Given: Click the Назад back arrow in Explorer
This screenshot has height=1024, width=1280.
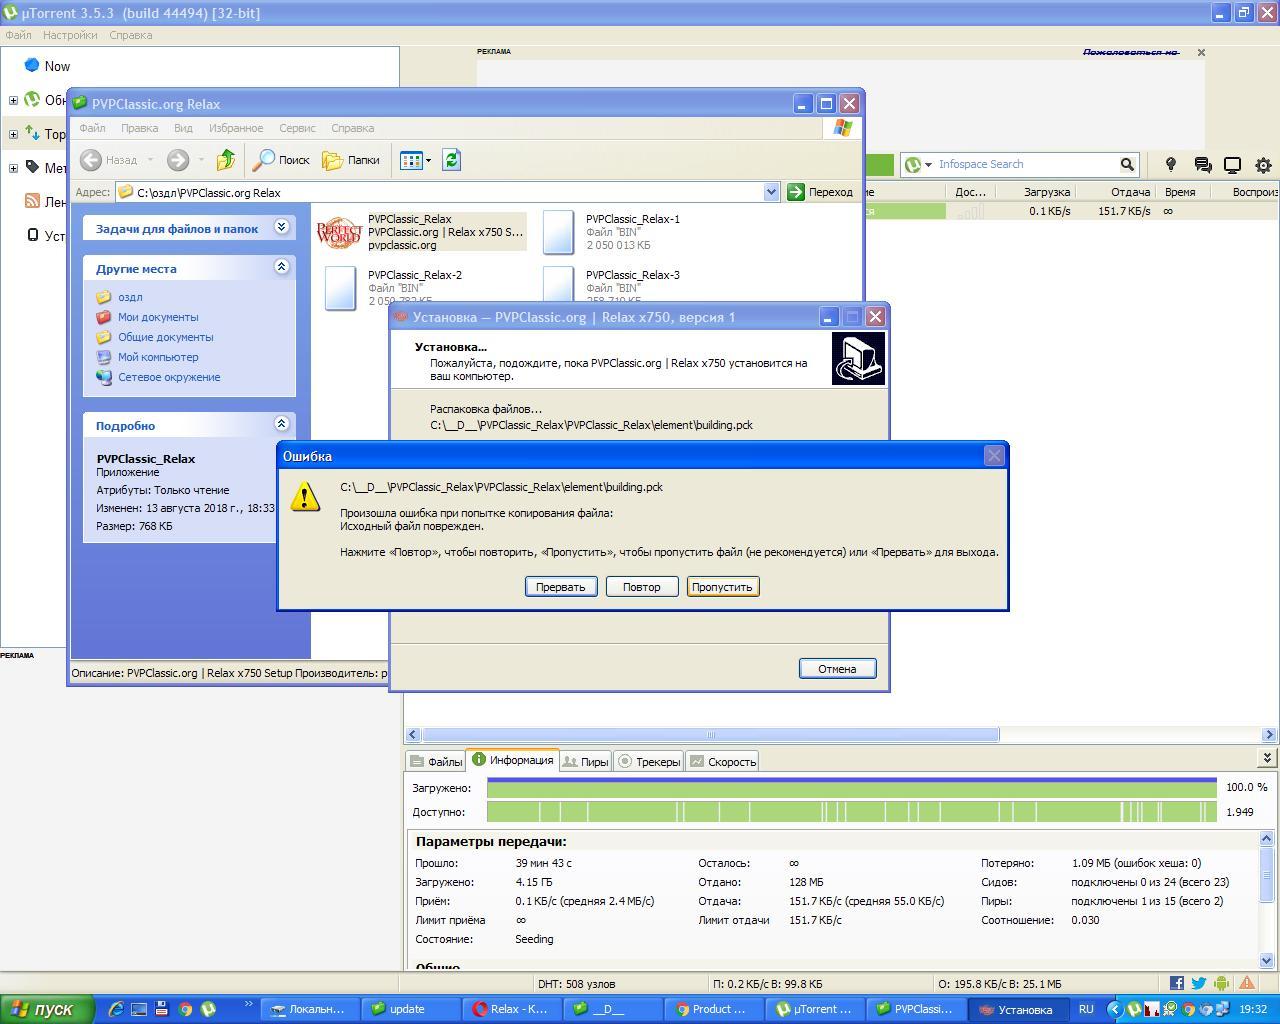Looking at the screenshot, I should [109, 160].
